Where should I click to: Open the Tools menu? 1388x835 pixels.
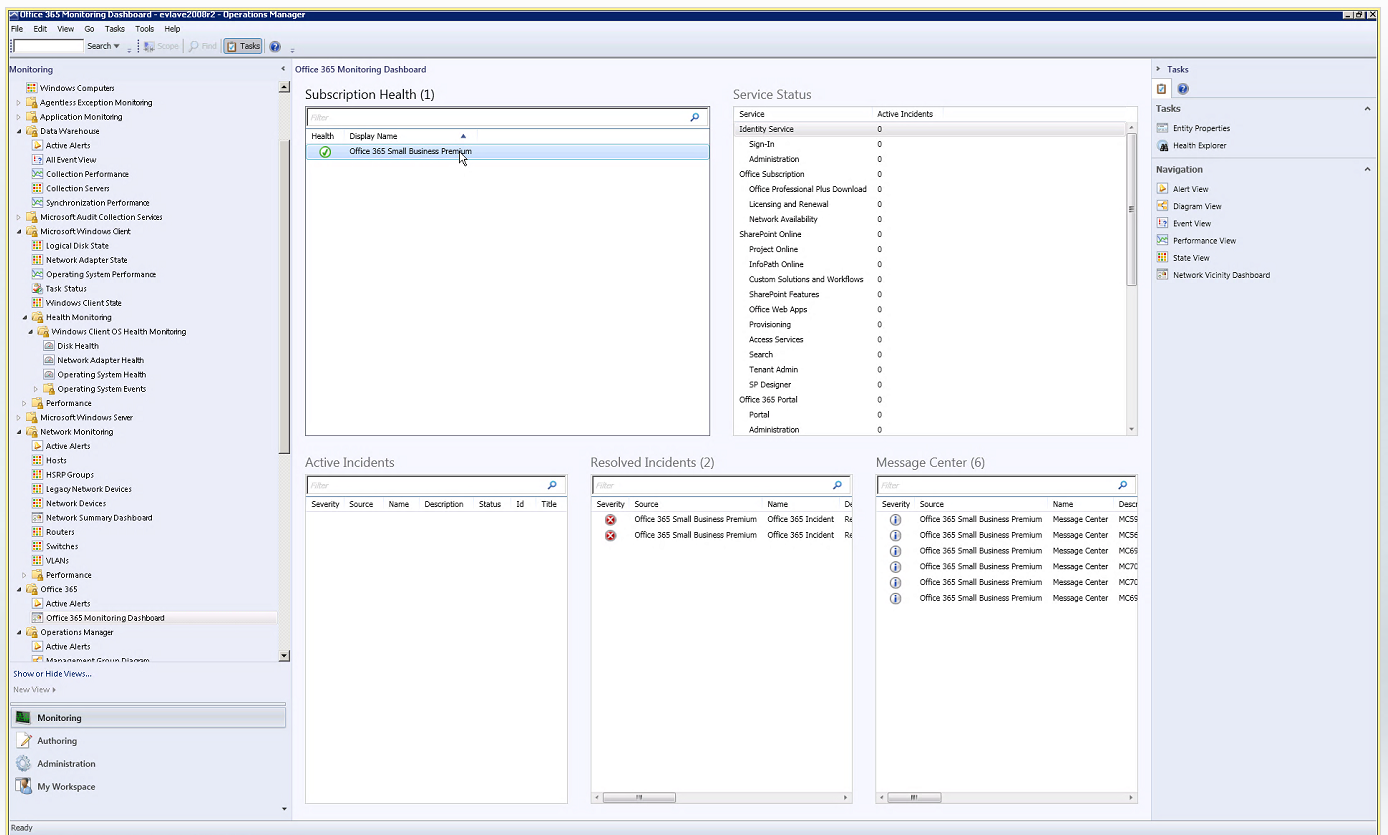click(145, 29)
